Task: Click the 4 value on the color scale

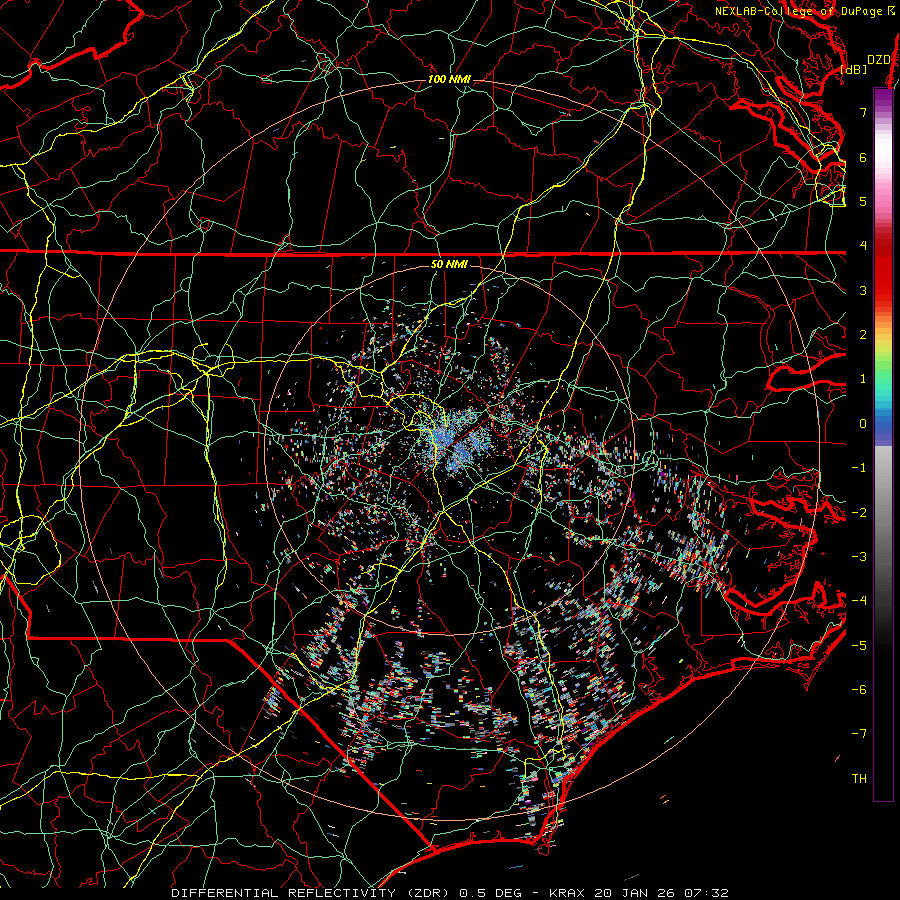Action: click(863, 246)
